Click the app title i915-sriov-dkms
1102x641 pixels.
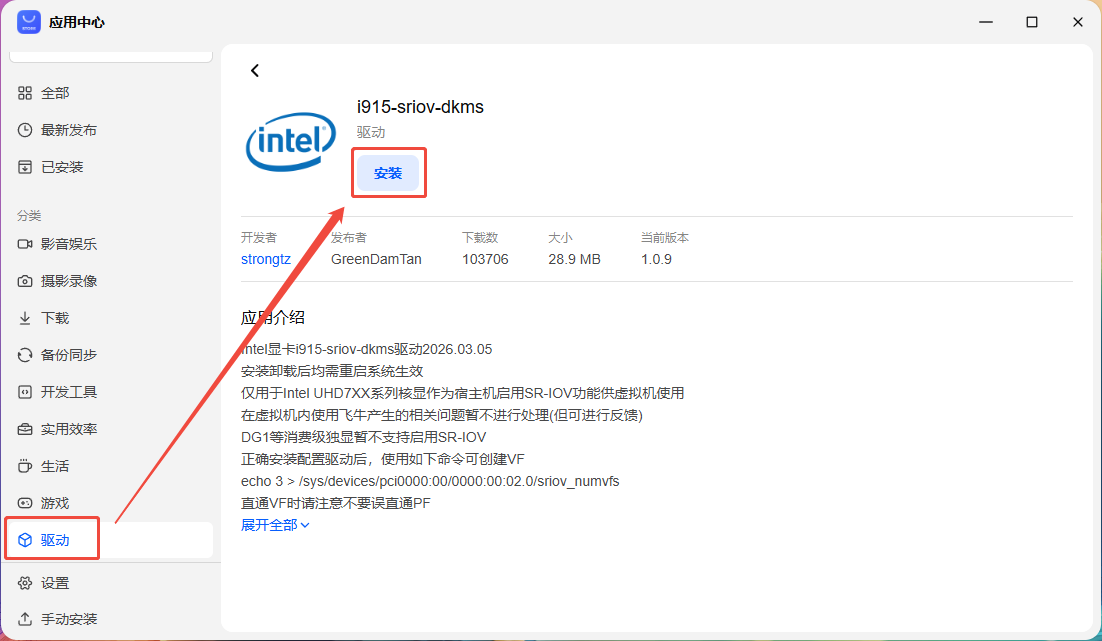click(x=420, y=107)
